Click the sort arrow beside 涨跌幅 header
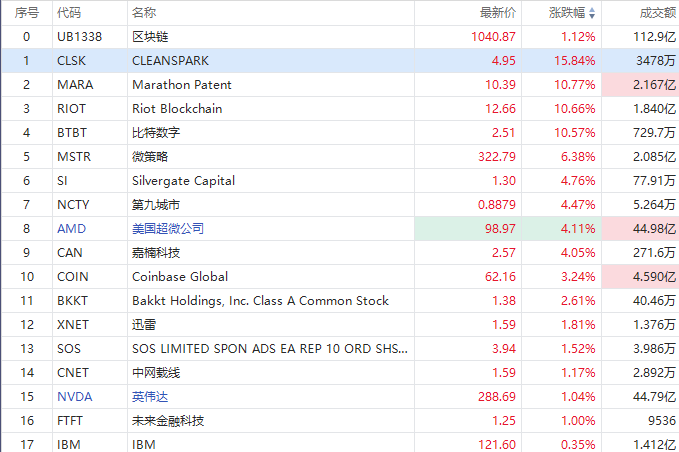Screen dimensions: 679x452 [593, 14]
